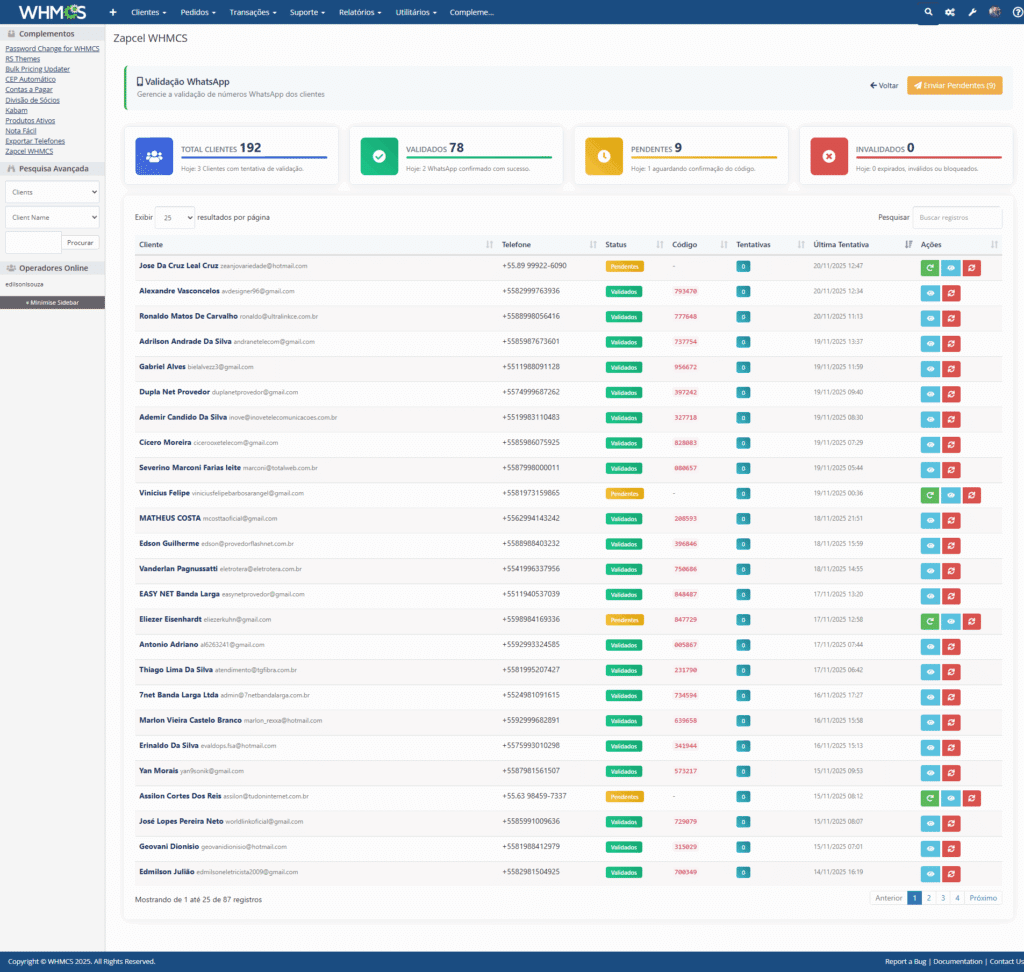Viewport: 1024px width, 972px height.
Task: Click red reset icon for Edmilson Julião
Action: tap(951, 874)
